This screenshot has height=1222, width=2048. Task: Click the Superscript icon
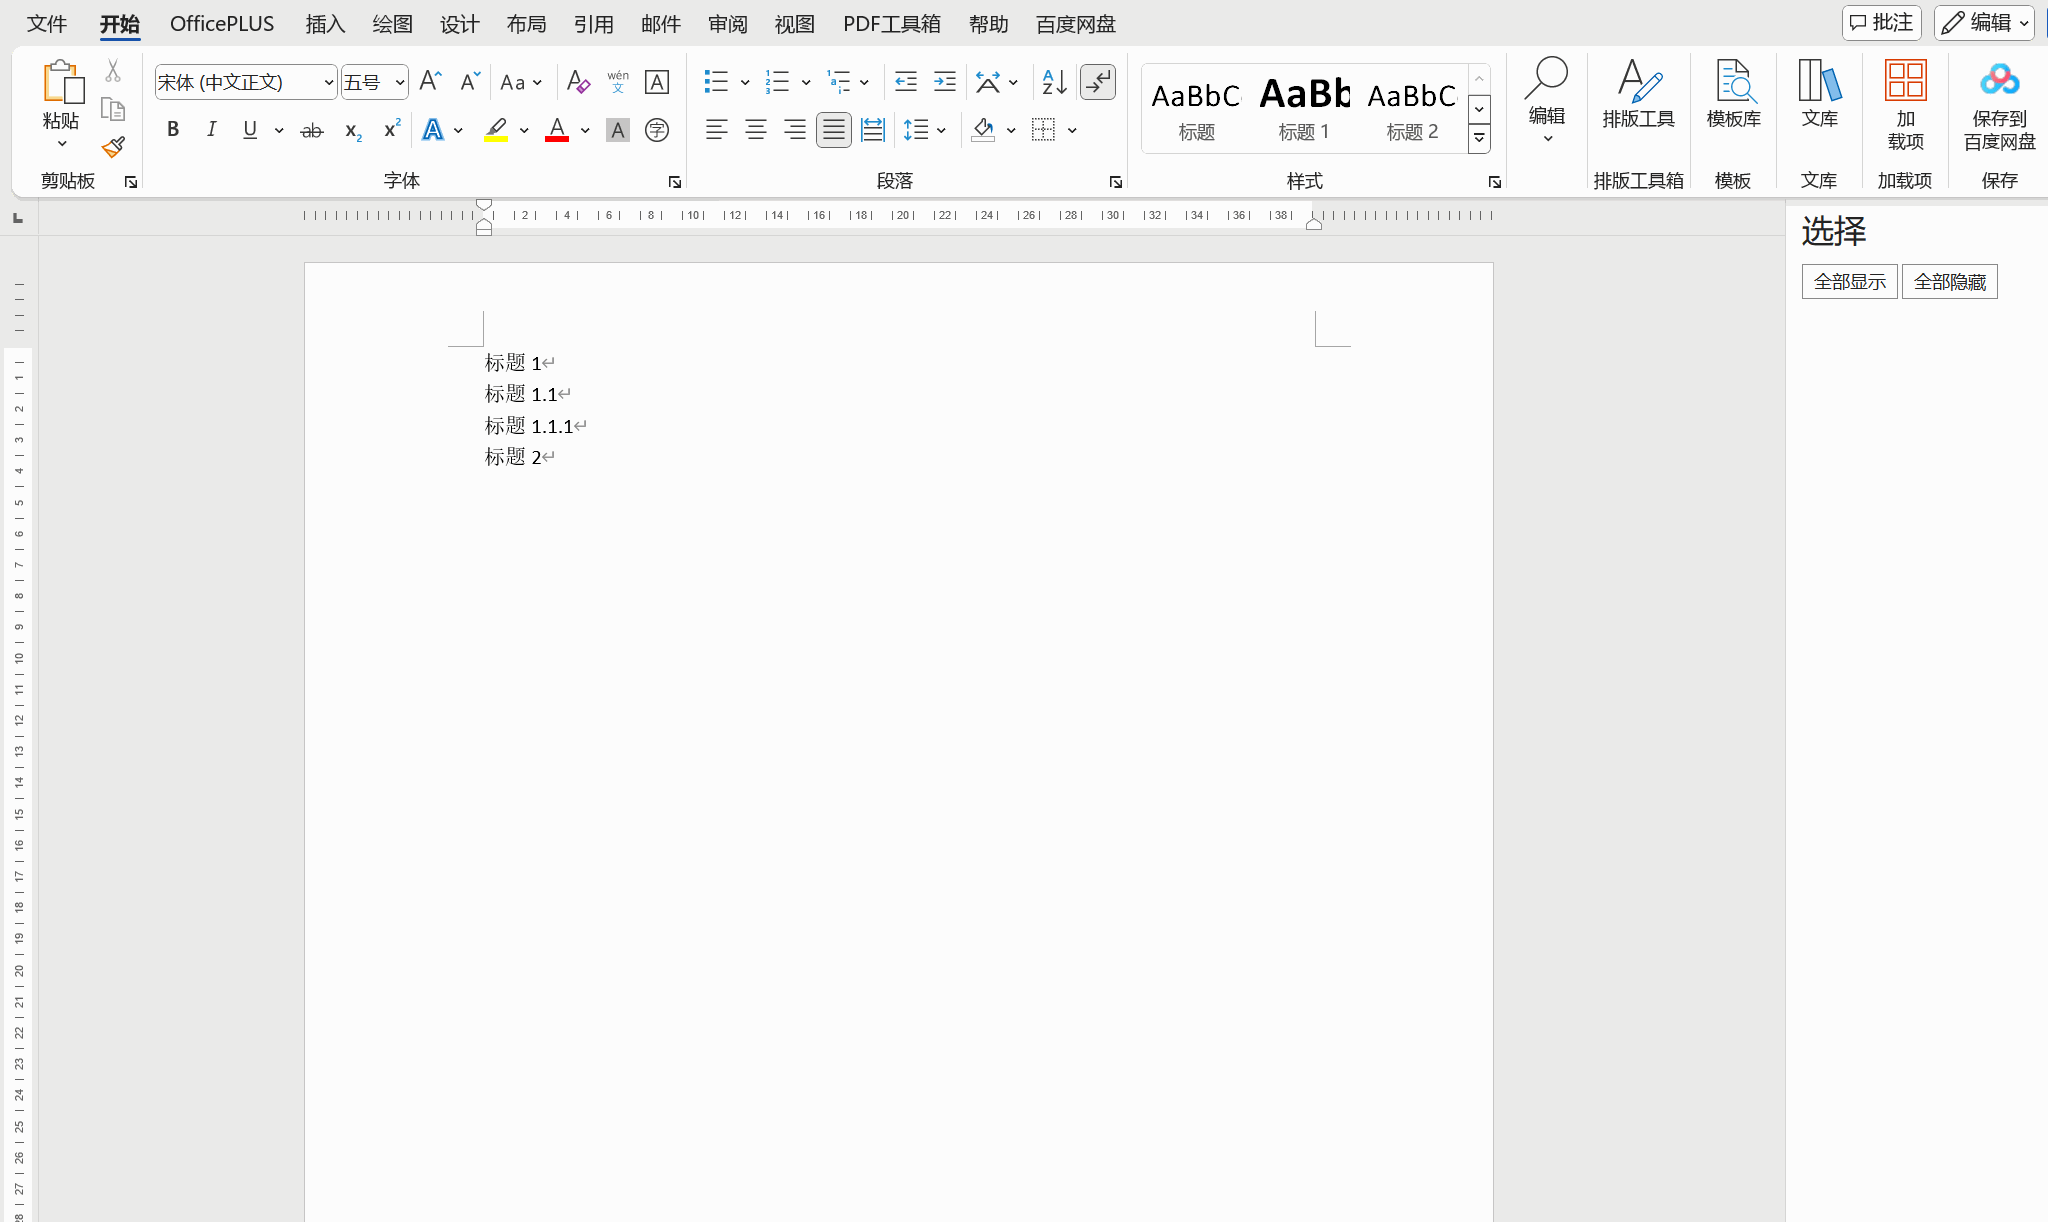point(391,130)
